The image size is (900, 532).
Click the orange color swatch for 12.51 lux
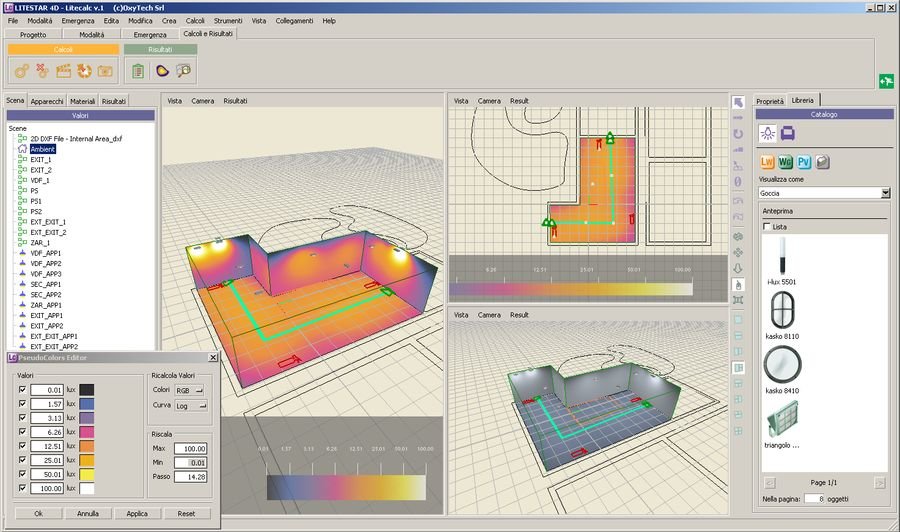click(87, 446)
